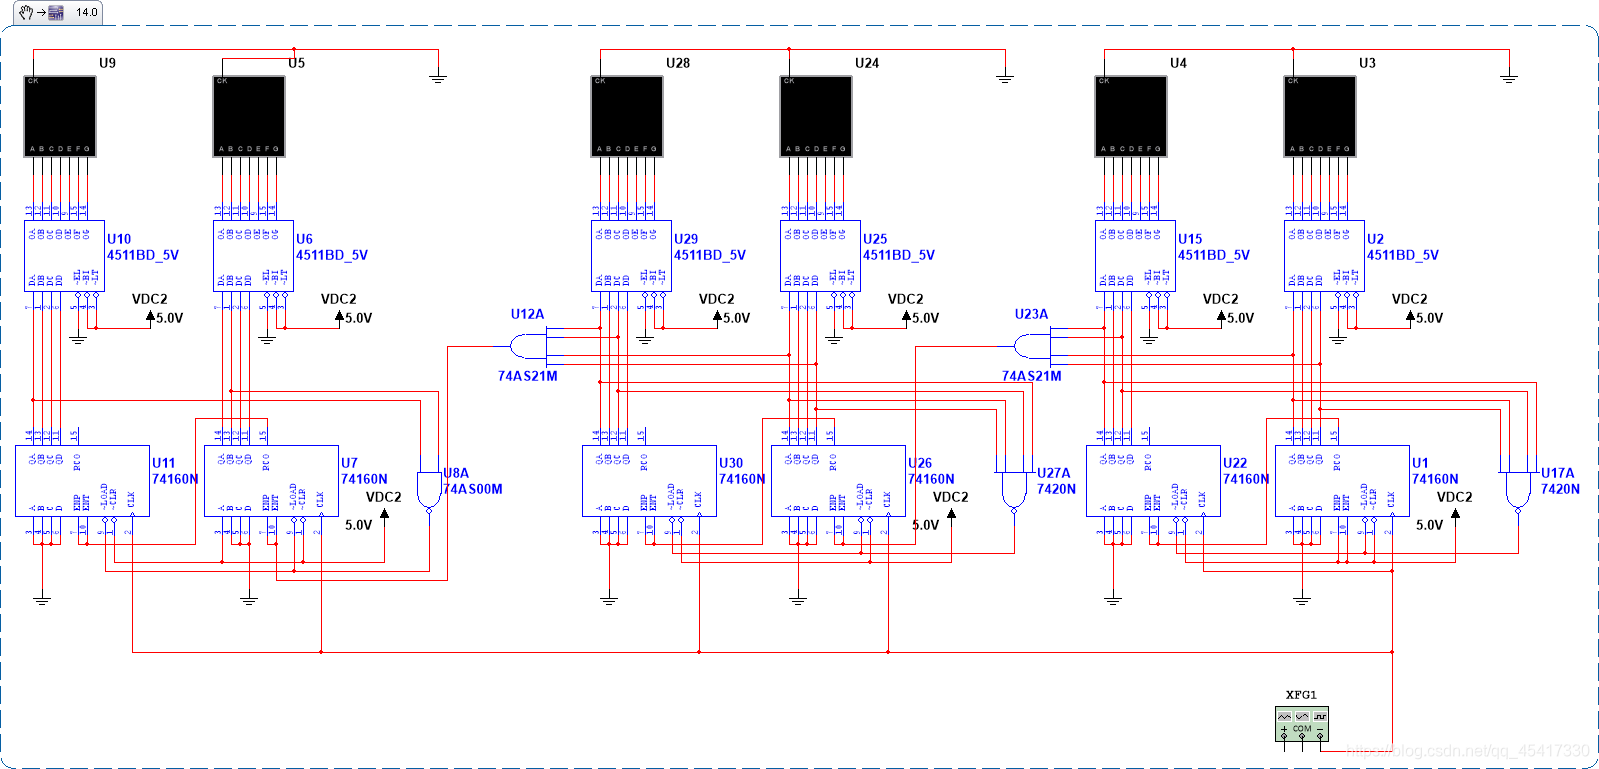
Task: Click the 74AS00M label under U8A
Action: click(x=473, y=489)
